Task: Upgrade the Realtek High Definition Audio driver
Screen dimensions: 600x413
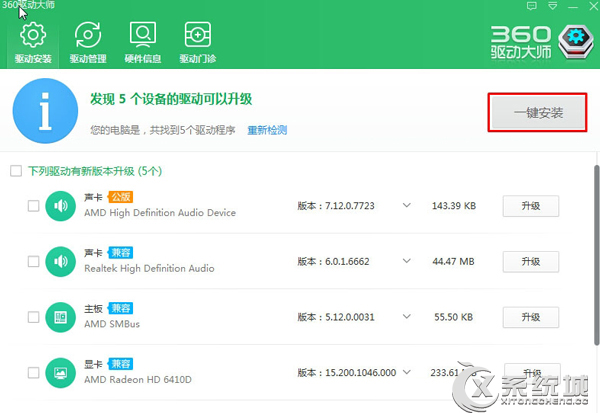Action: (x=531, y=261)
